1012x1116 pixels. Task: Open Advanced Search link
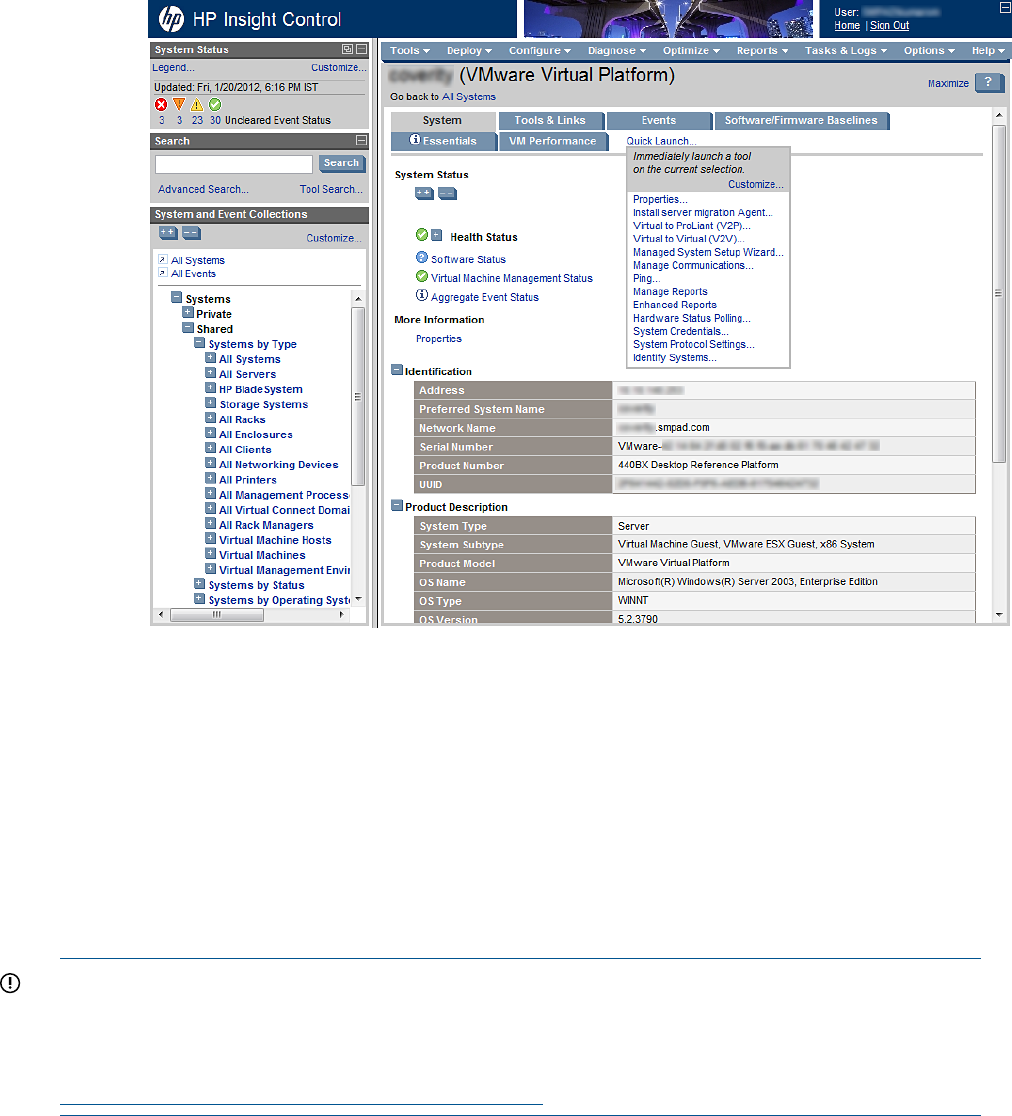tap(204, 189)
